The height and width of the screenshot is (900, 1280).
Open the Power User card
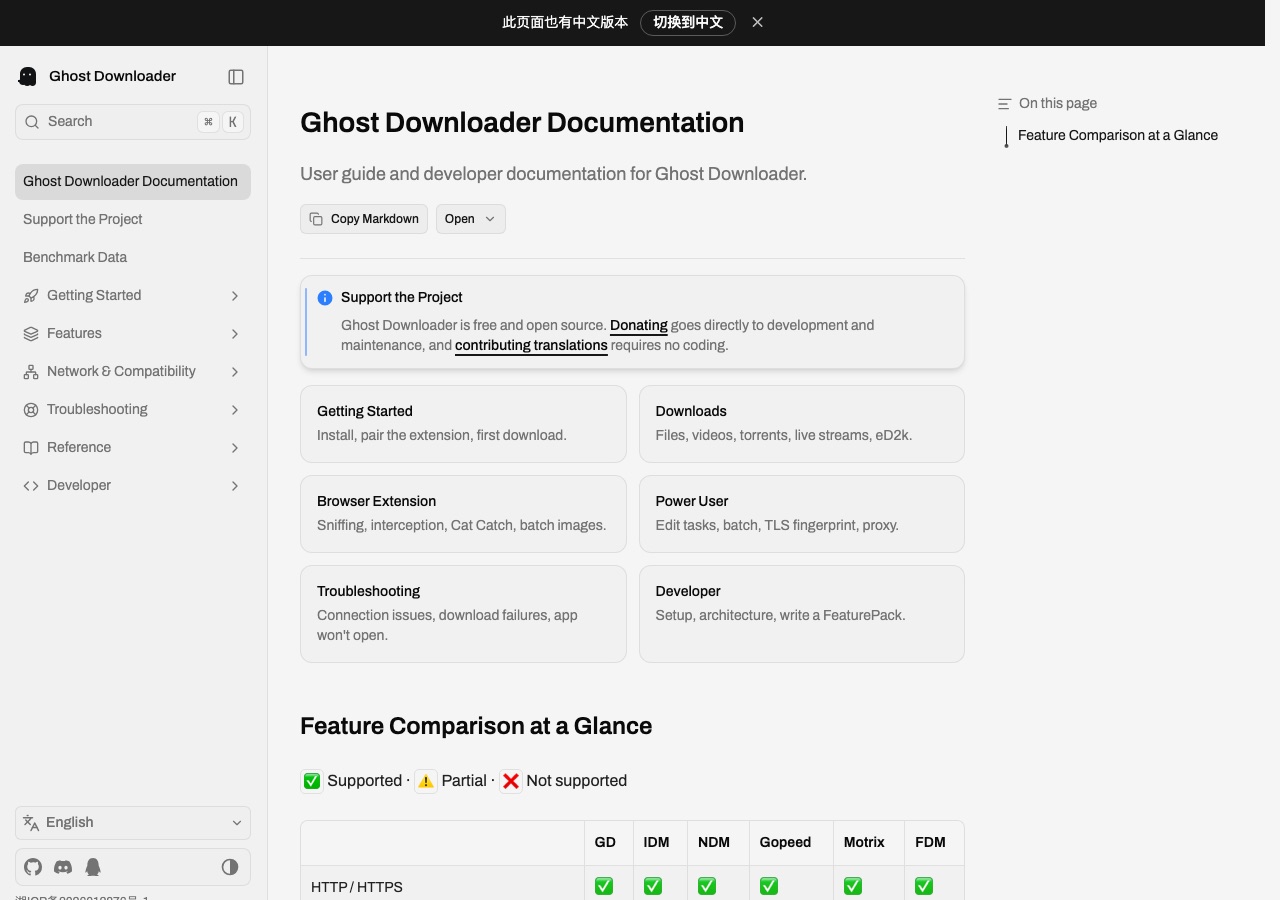802,514
